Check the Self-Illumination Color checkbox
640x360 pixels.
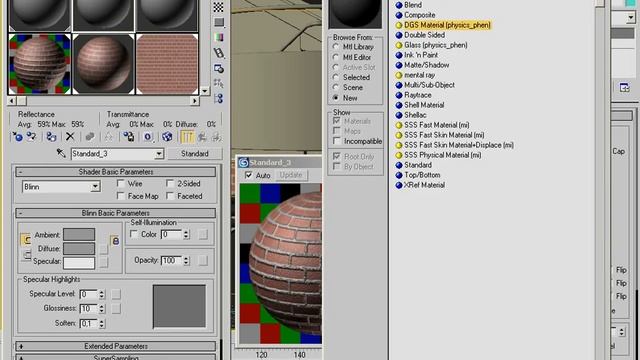click(134, 234)
